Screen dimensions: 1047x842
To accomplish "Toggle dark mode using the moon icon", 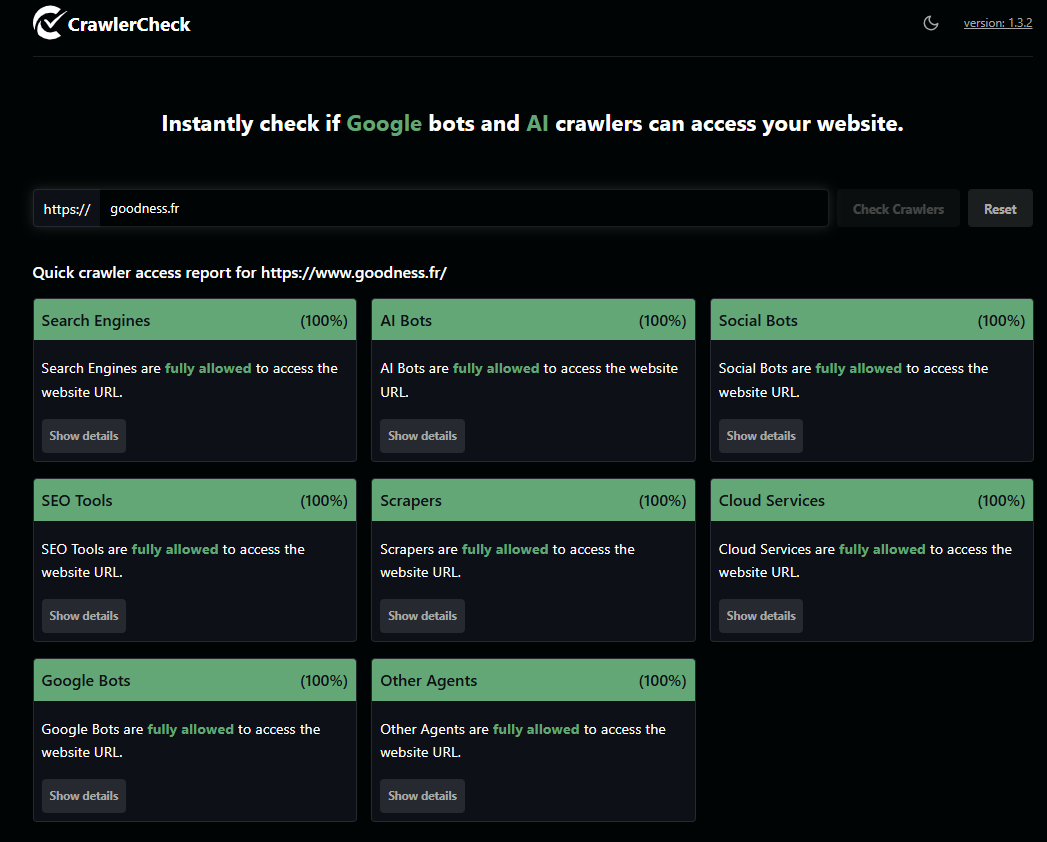I will [x=931, y=22].
